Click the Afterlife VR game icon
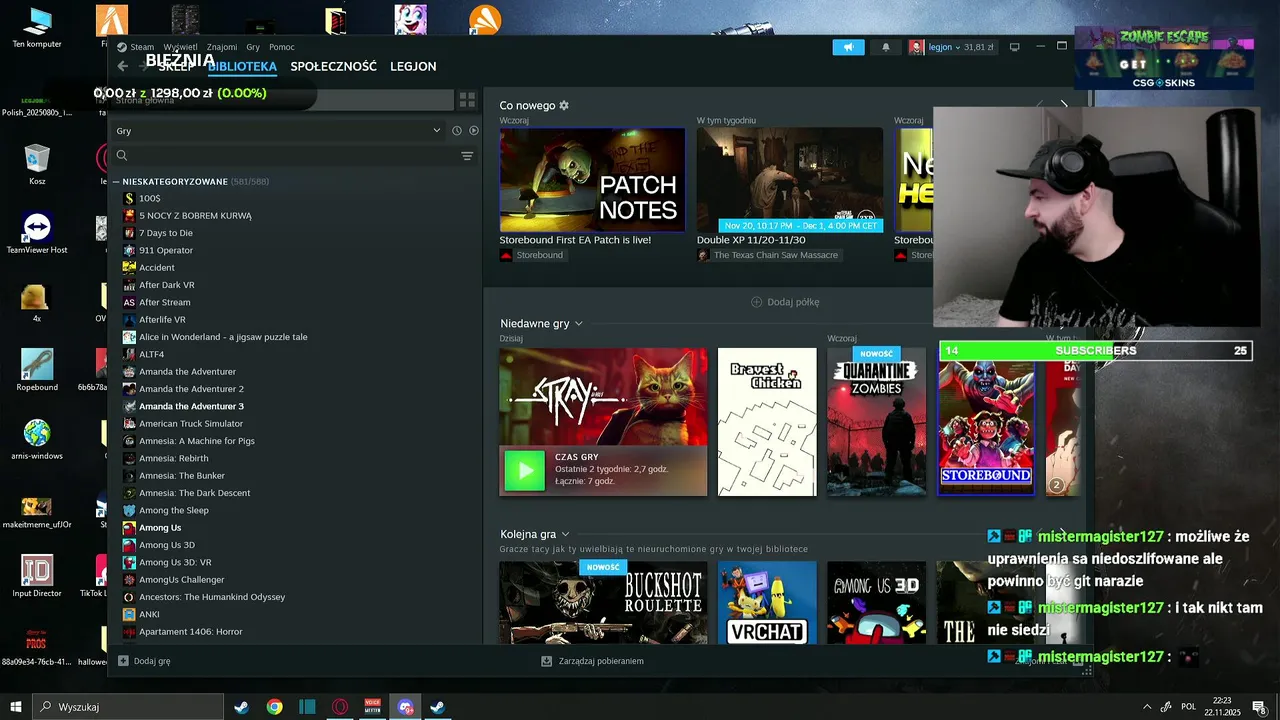The width and height of the screenshot is (1280, 720). point(129,319)
